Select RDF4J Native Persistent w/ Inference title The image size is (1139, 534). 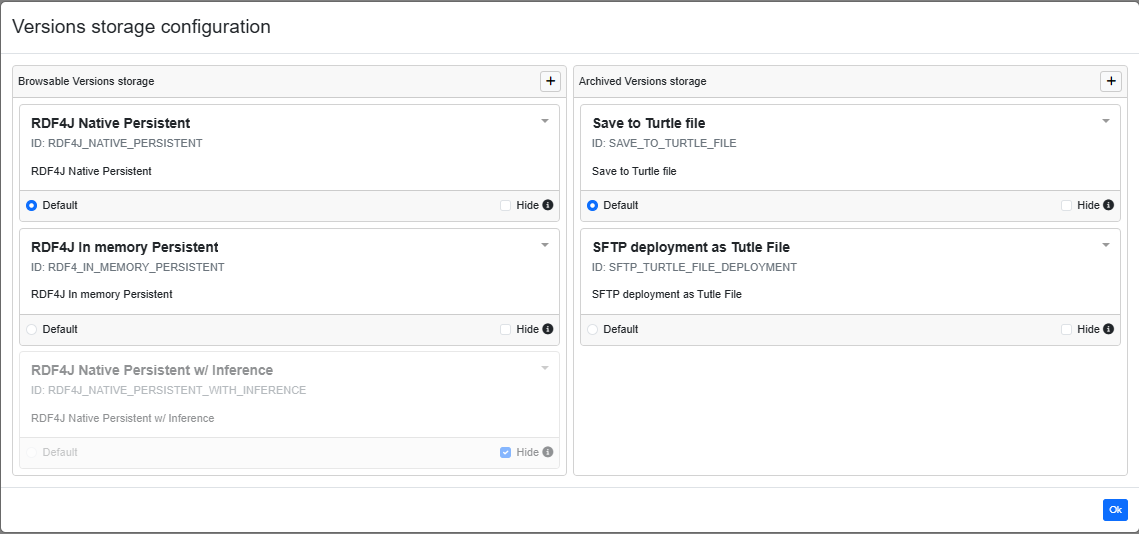(152, 371)
